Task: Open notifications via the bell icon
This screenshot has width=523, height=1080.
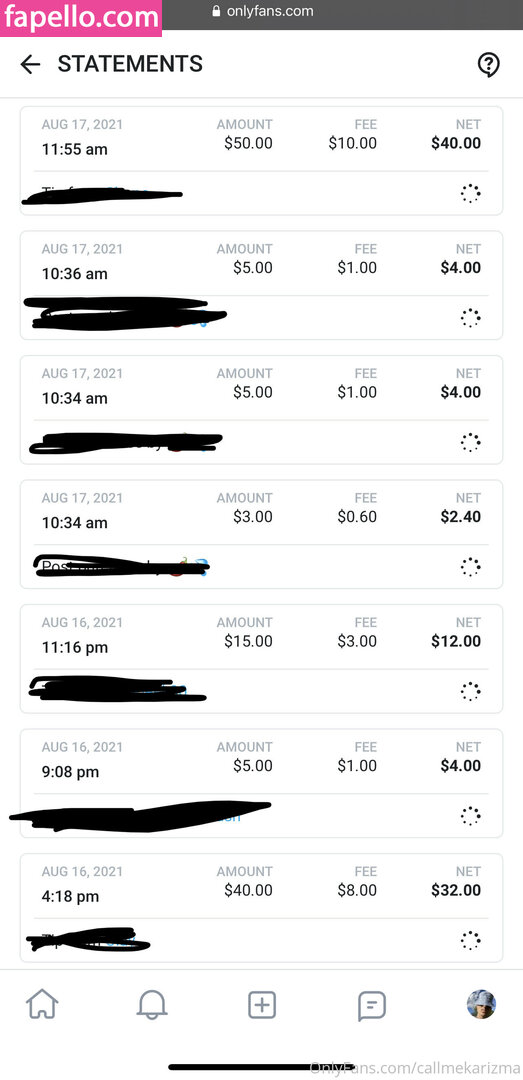Action: coord(152,1005)
